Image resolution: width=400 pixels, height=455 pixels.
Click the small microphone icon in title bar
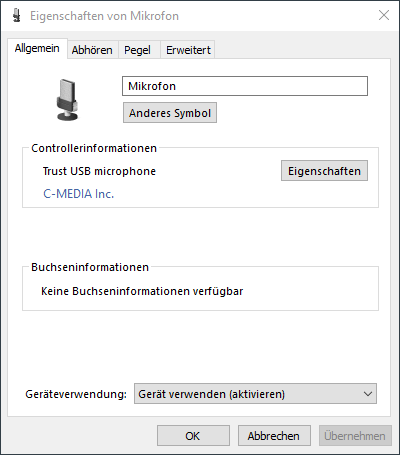tap(16, 16)
